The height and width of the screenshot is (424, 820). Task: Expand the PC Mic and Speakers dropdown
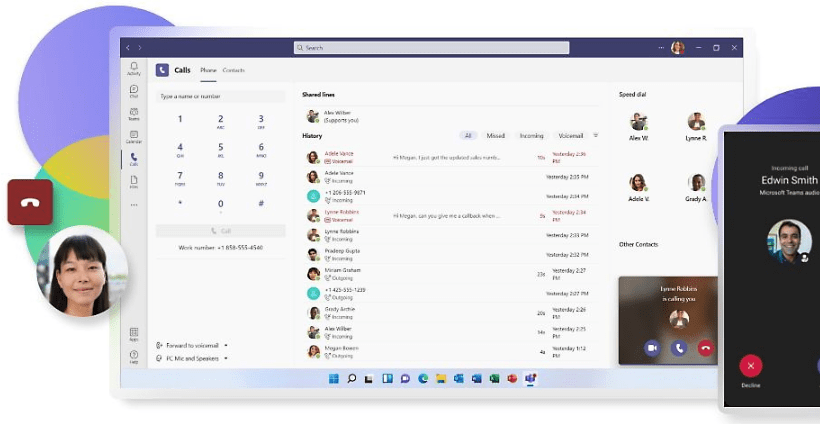coord(226,359)
